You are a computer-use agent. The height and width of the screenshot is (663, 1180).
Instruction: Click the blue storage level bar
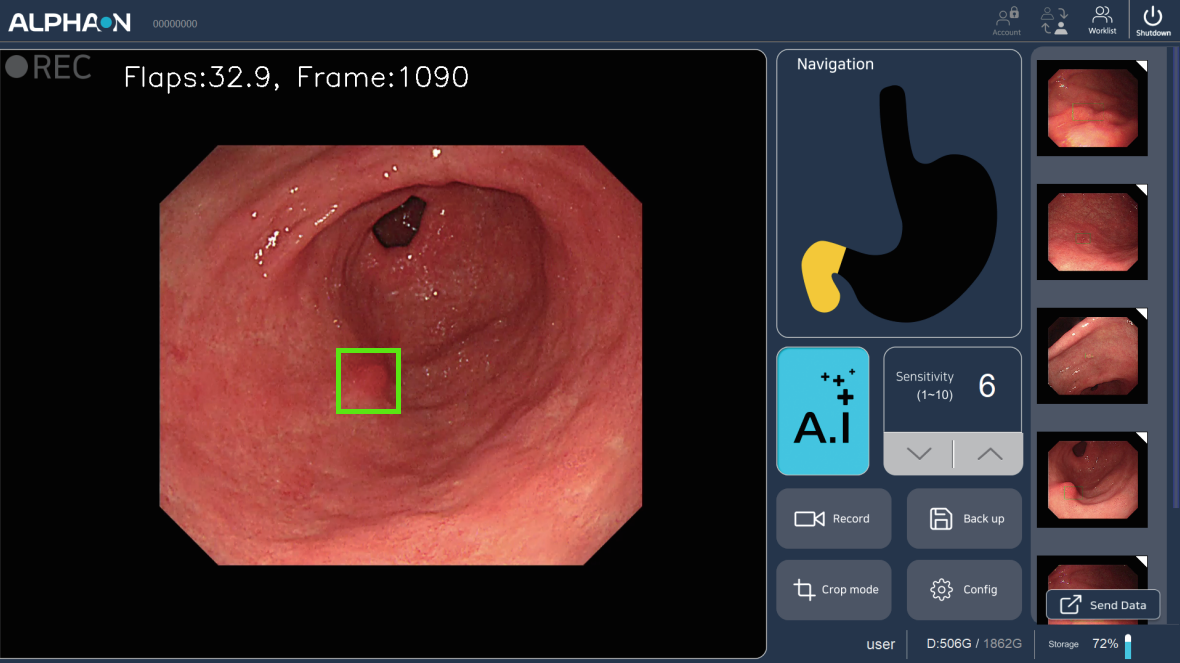tap(1128, 646)
